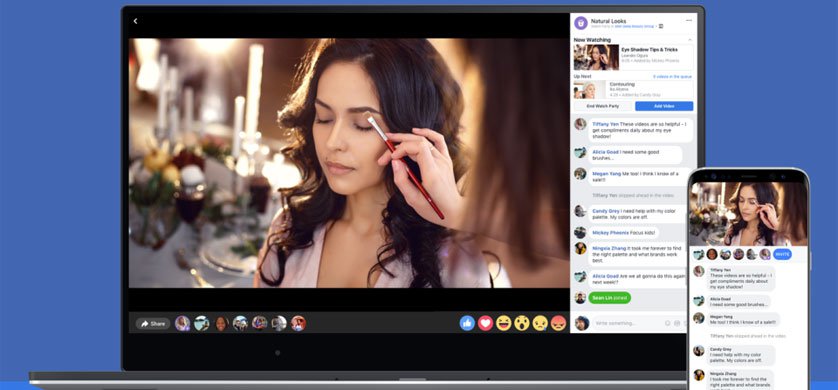Open the viewer avatar nearest the reaction icons
Image resolution: width=838 pixels, height=390 pixels.
tap(298, 323)
